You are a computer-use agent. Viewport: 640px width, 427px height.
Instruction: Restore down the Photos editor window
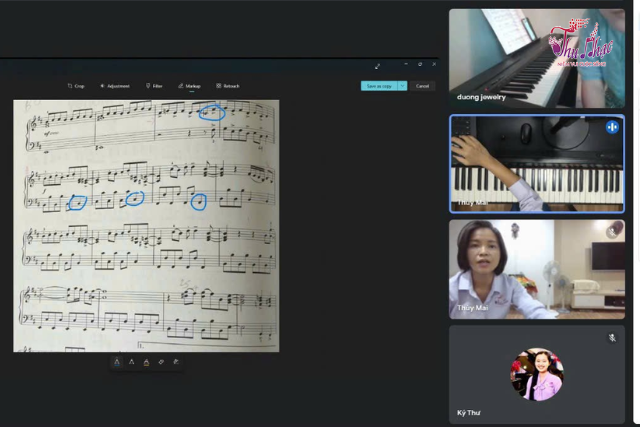coord(420,64)
